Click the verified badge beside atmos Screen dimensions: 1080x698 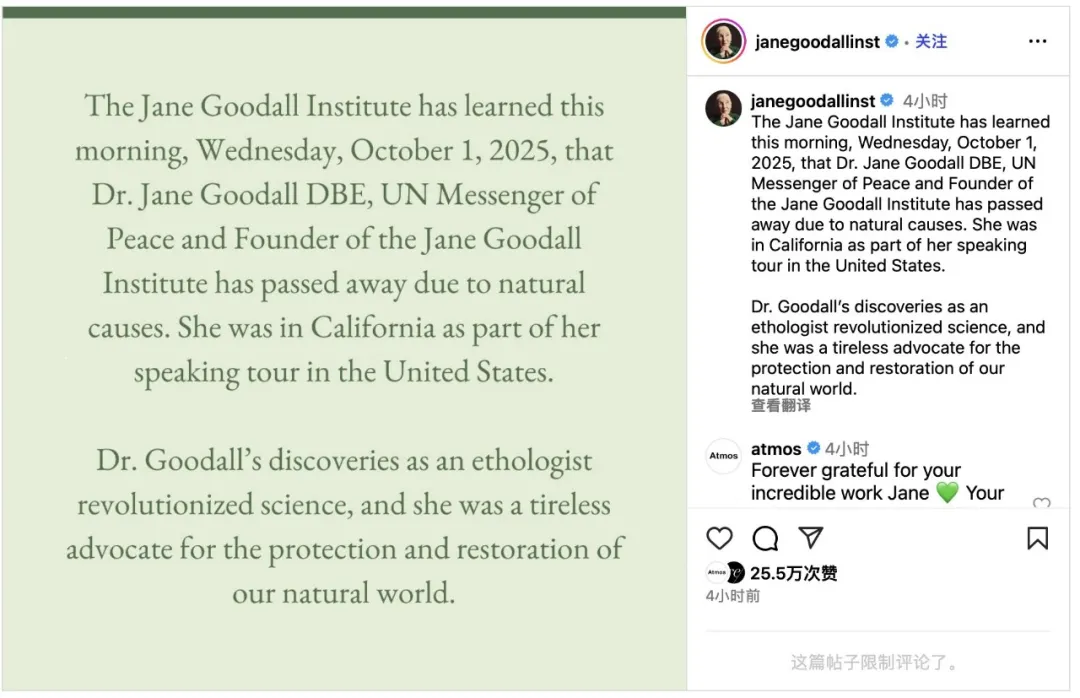point(814,449)
